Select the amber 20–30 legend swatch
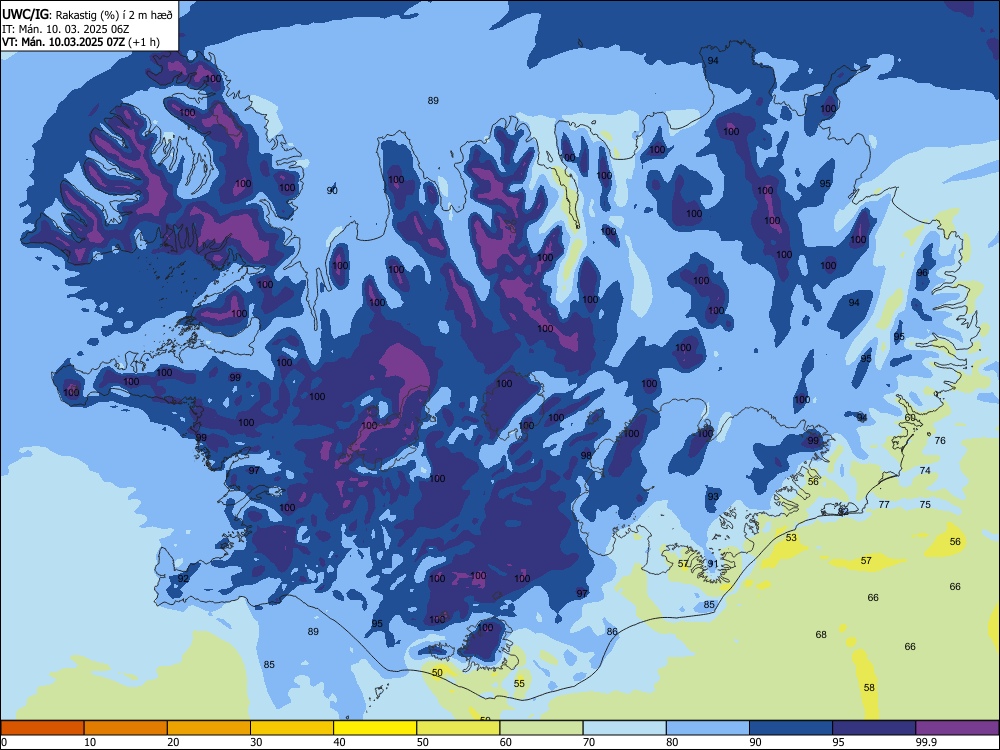The width and height of the screenshot is (1000, 750). point(209,728)
